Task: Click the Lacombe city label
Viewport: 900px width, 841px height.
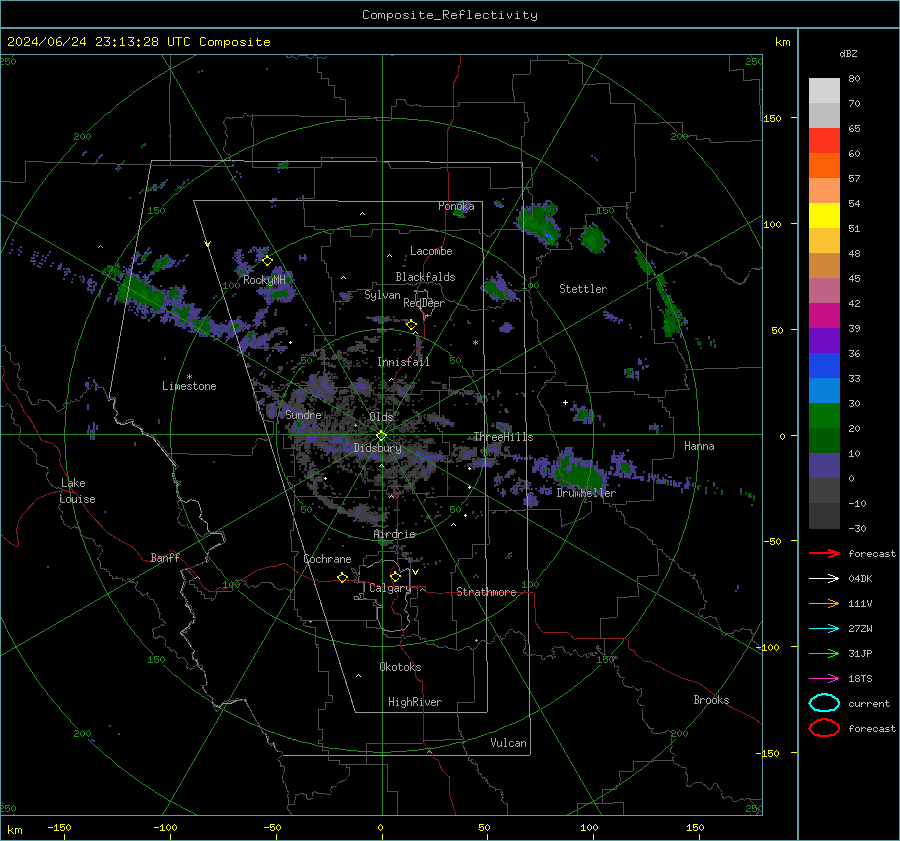Action: [x=431, y=251]
